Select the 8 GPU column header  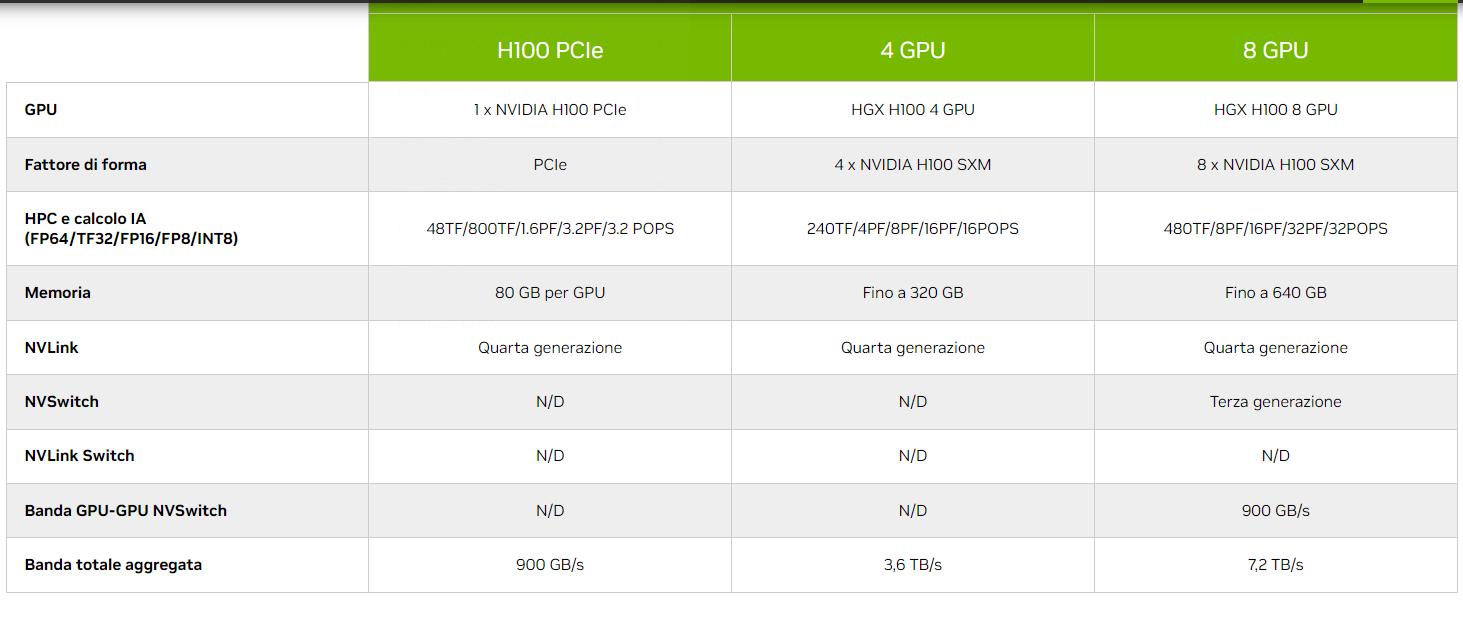[x=1276, y=50]
